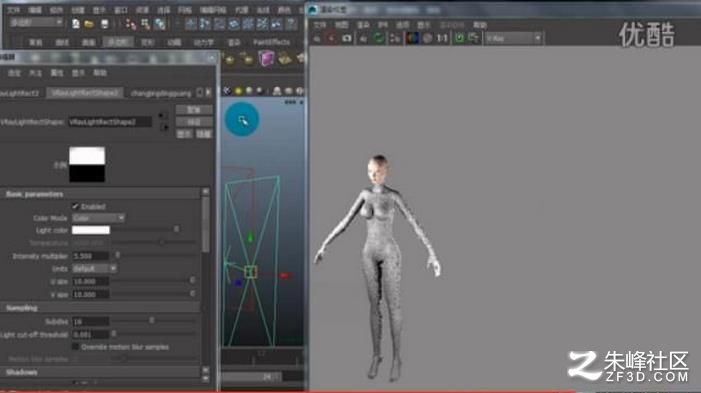
Task: Open the first (File) menu in Maya menu bar
Action: pos(13,9)
